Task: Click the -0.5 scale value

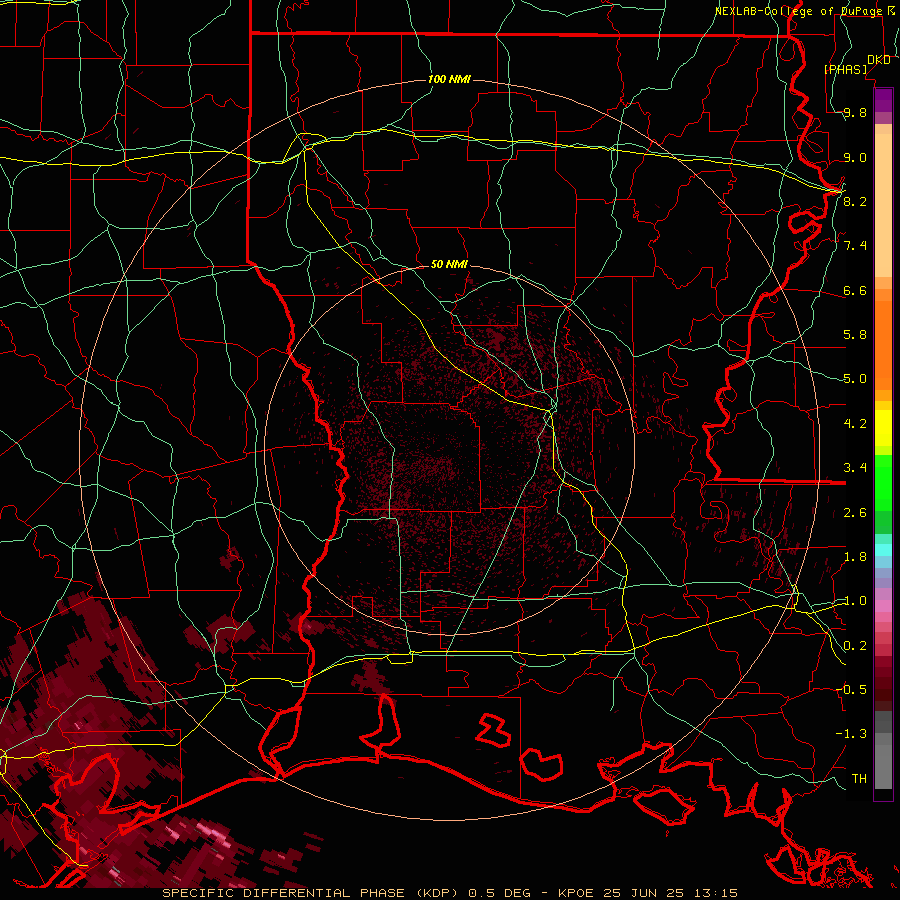Action: [x=852, y=689]
